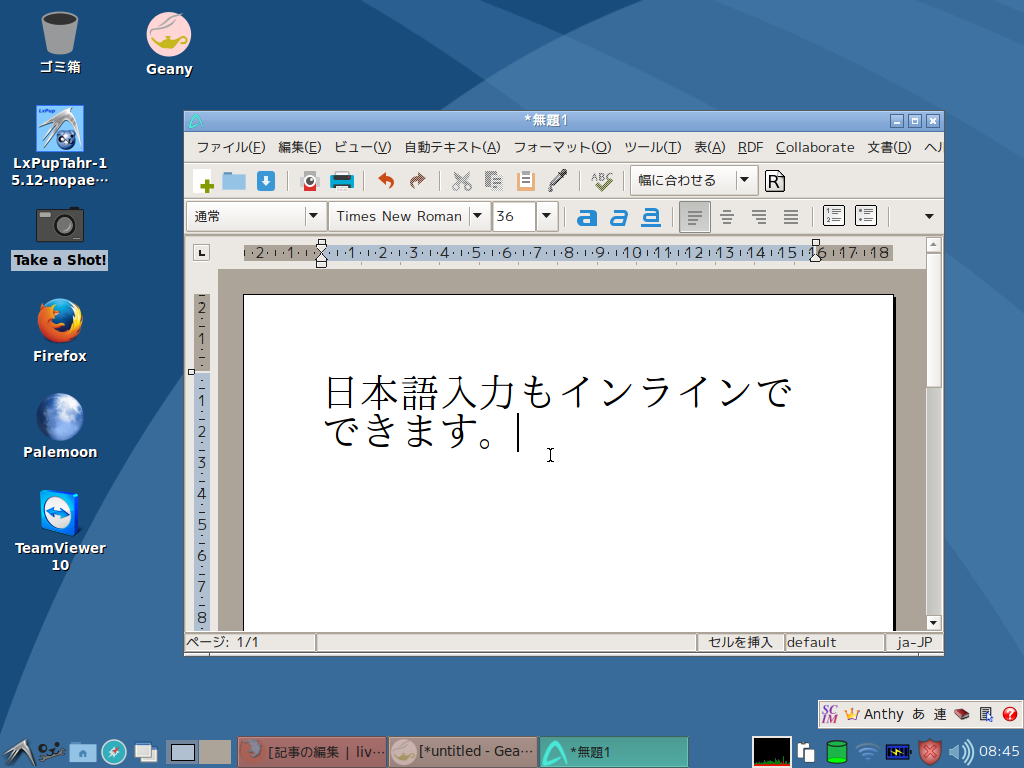Click the print preview icon
Viewport: 1024px width, 768px height.
click(x=310, y=181)
